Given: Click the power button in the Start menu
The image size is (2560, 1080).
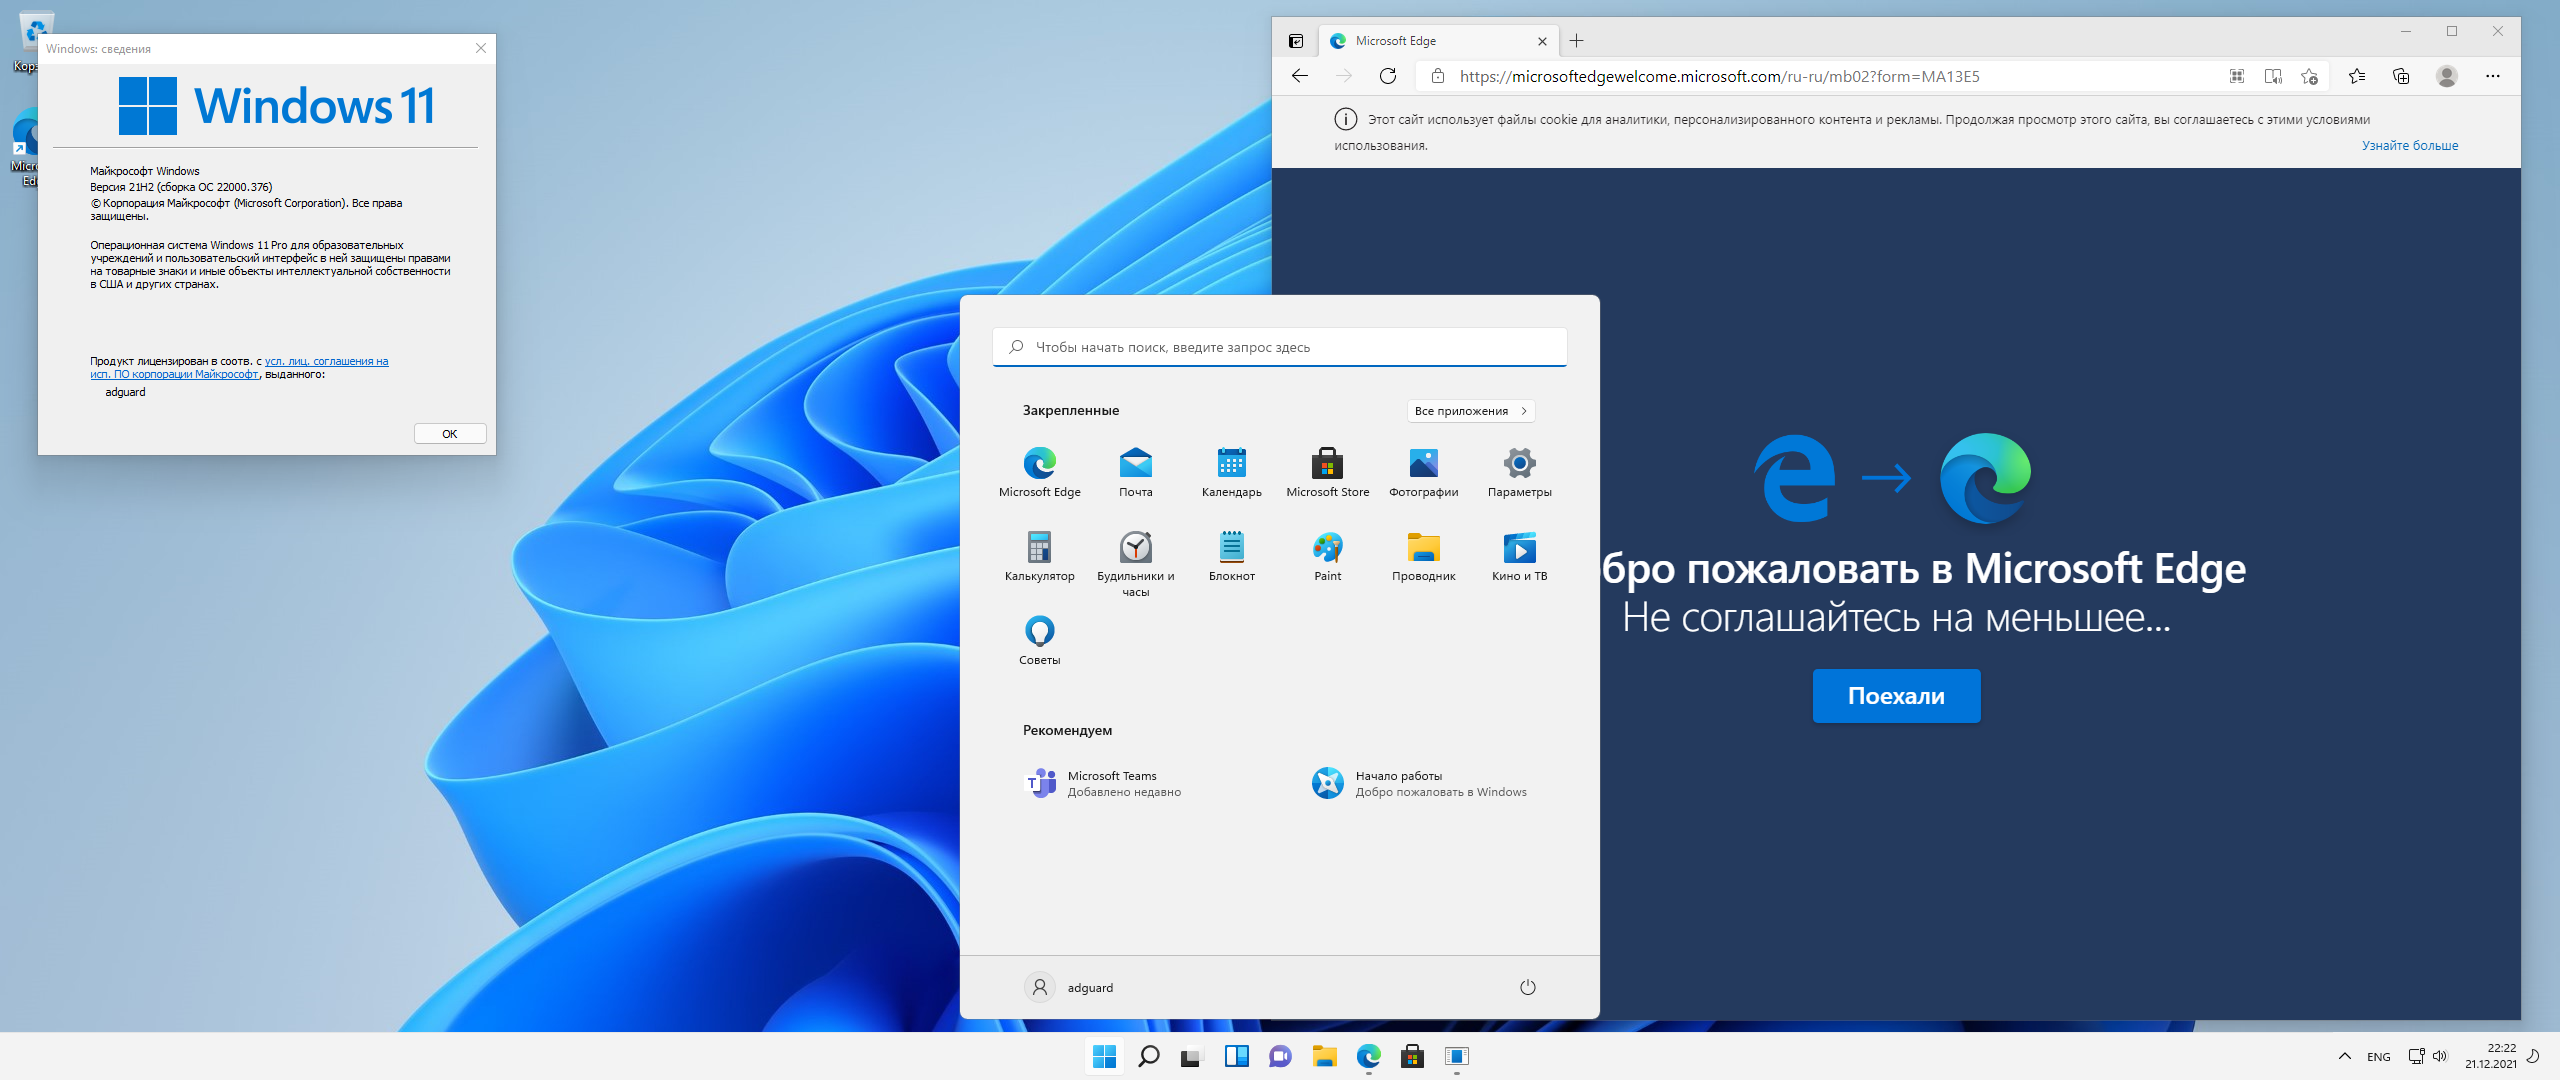Looking at the screenshot, I should (x=1527, y=988).
